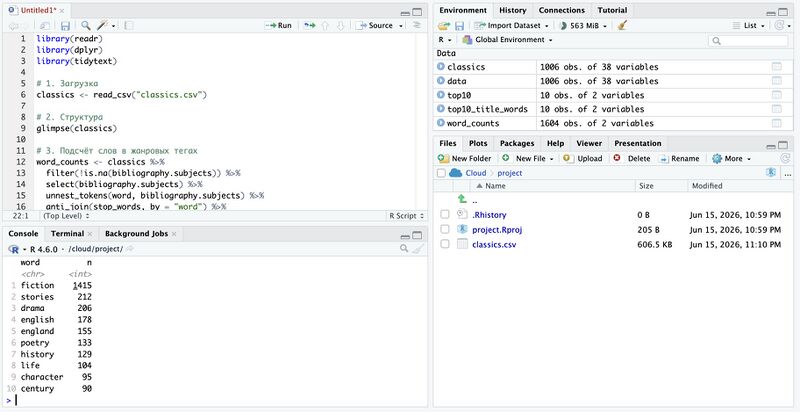The height and width of the screenshot is (412, 800).
Task: Open the Source button dropdown arrow
Action: coord(401,25)
